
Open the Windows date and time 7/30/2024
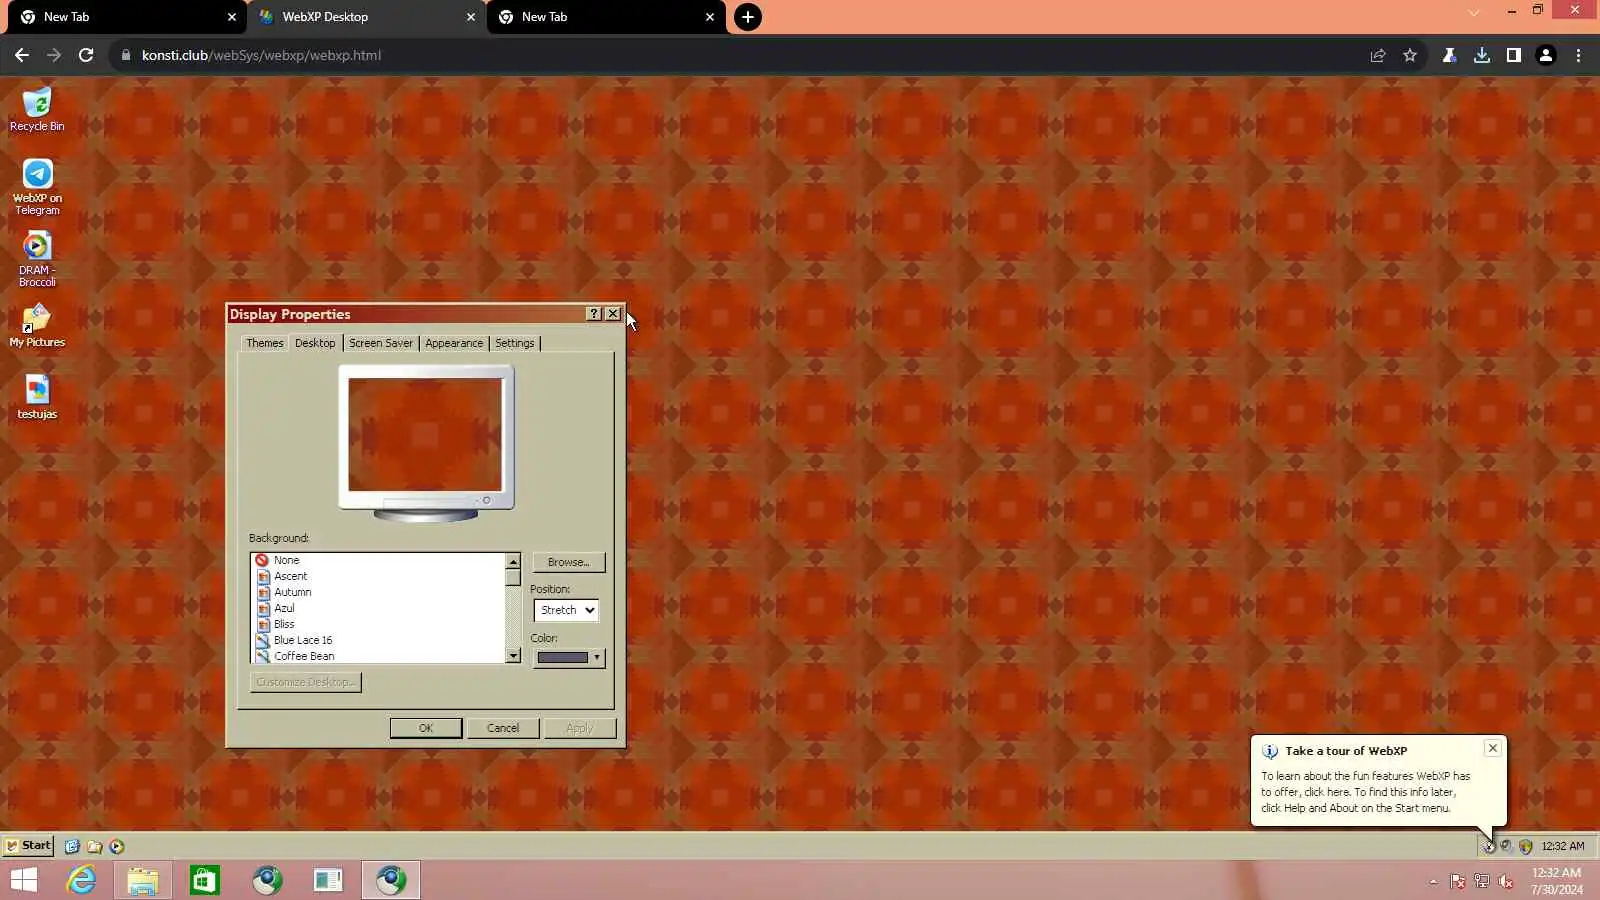click(x=1557, y=881)
